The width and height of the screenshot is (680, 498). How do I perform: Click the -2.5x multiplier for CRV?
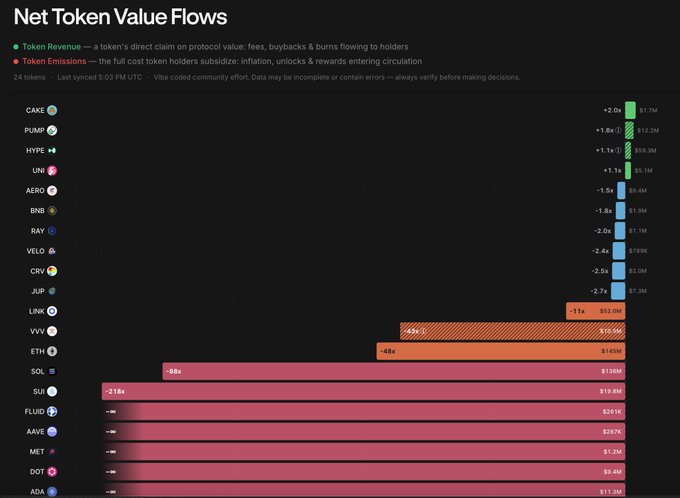pyautogui.click(x=600, y=271)
